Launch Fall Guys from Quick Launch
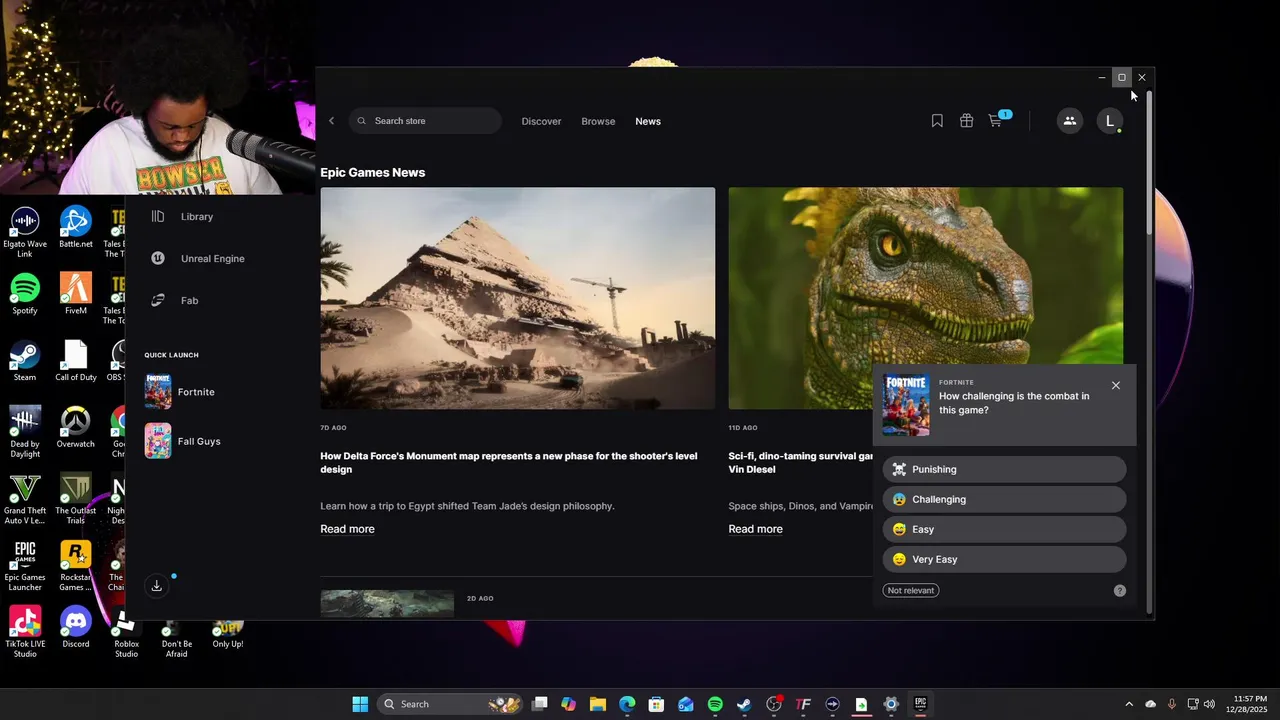 click(x=182, y=441)
